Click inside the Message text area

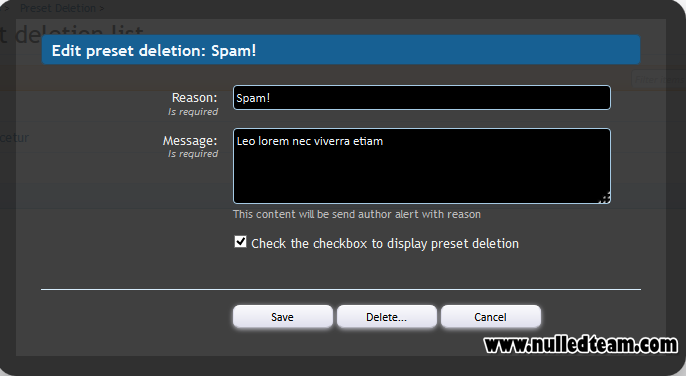coord(422,166)
